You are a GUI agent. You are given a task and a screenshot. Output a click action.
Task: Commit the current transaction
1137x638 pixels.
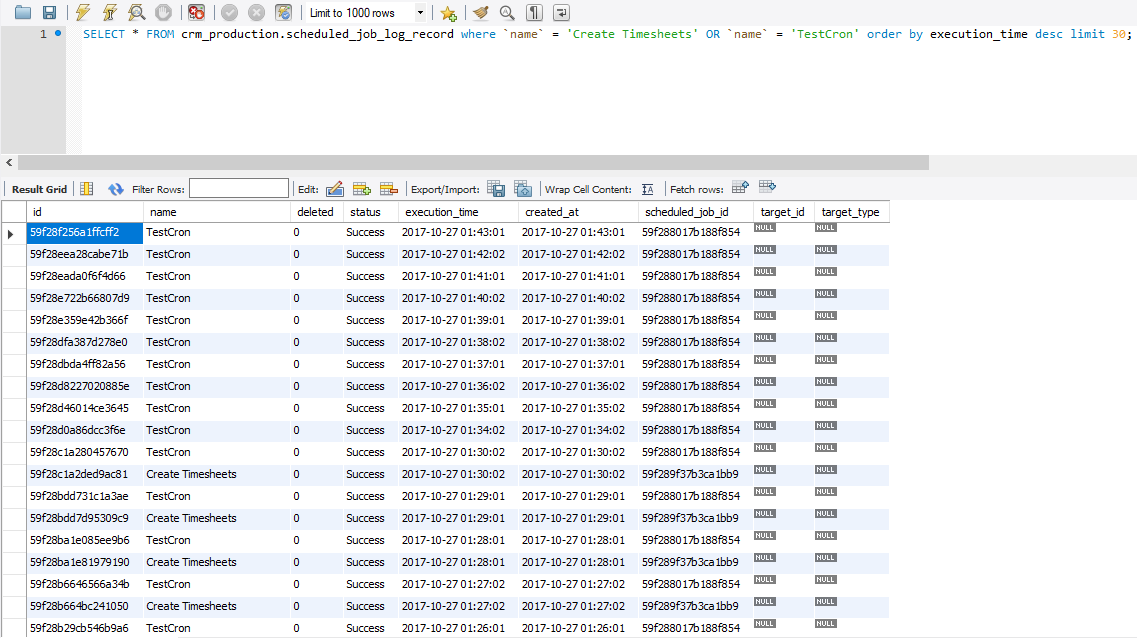(x=230, y=12)
